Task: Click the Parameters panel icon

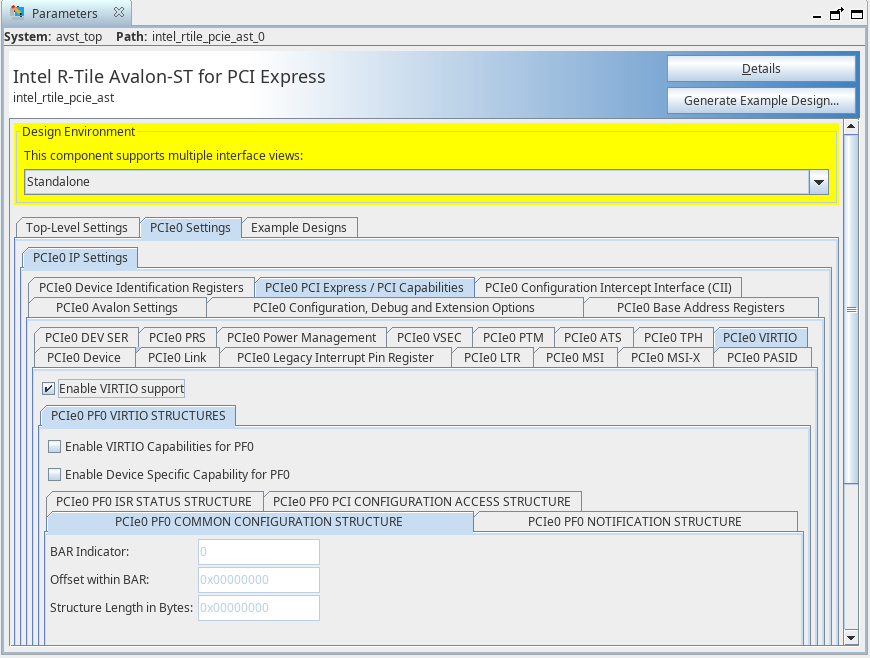Action: [17, 12]
